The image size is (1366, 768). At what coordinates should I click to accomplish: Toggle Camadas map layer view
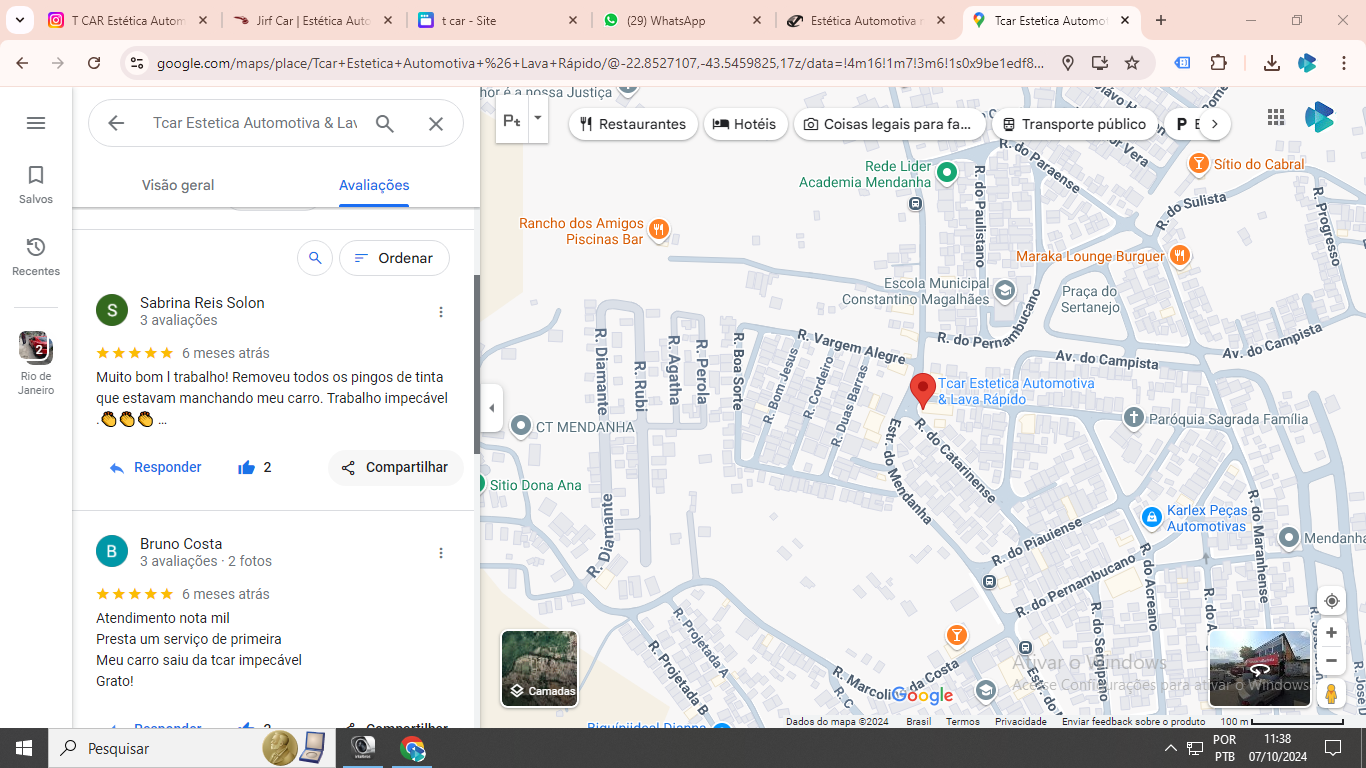pos(539,668)
